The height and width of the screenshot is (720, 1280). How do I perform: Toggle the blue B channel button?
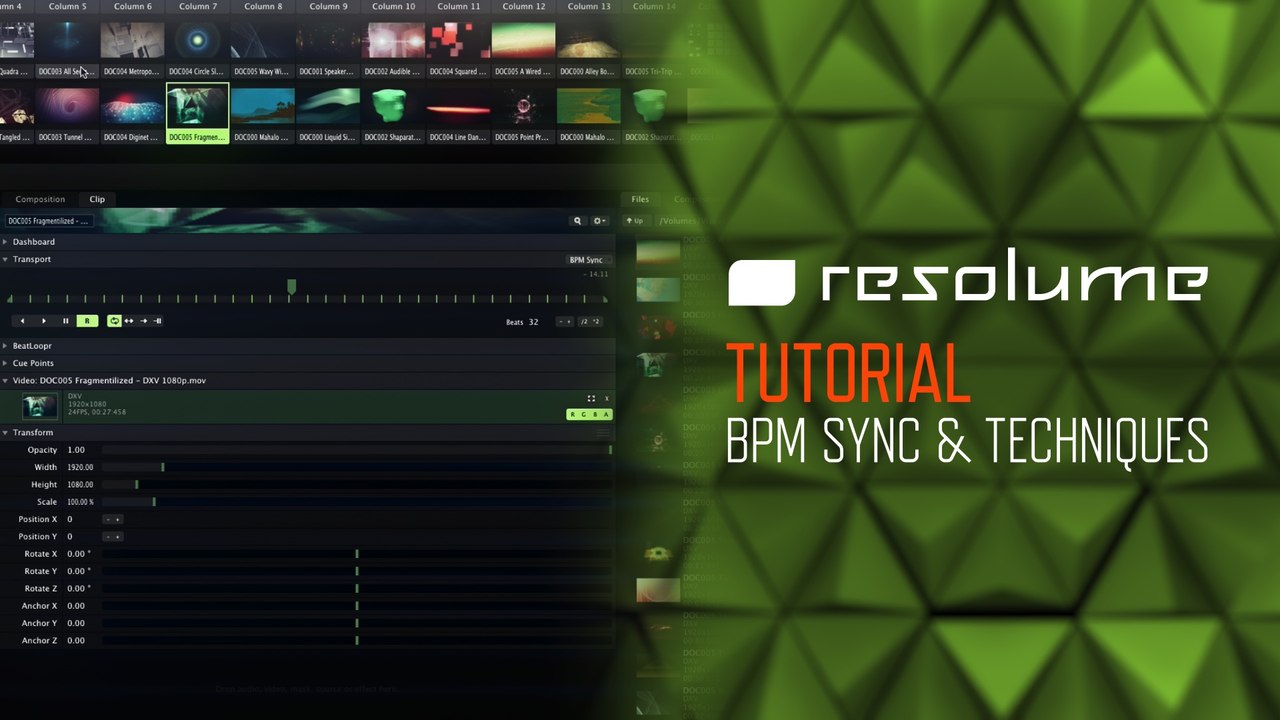[x=595, y=414]
